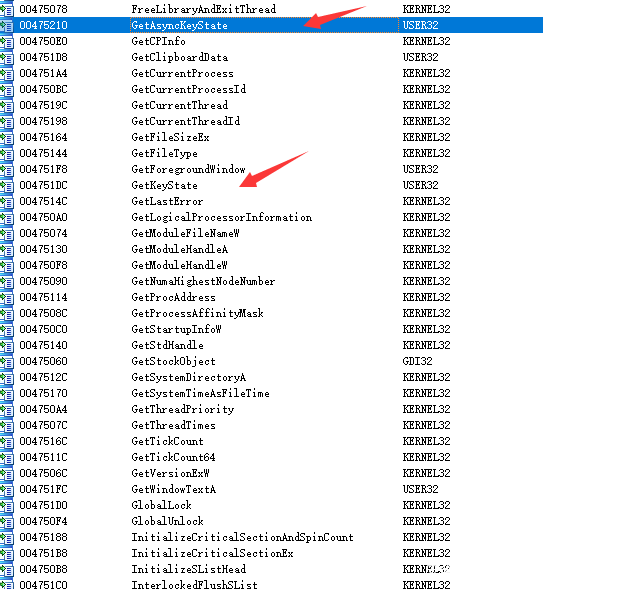Click address 004751A4

point(43,73)
